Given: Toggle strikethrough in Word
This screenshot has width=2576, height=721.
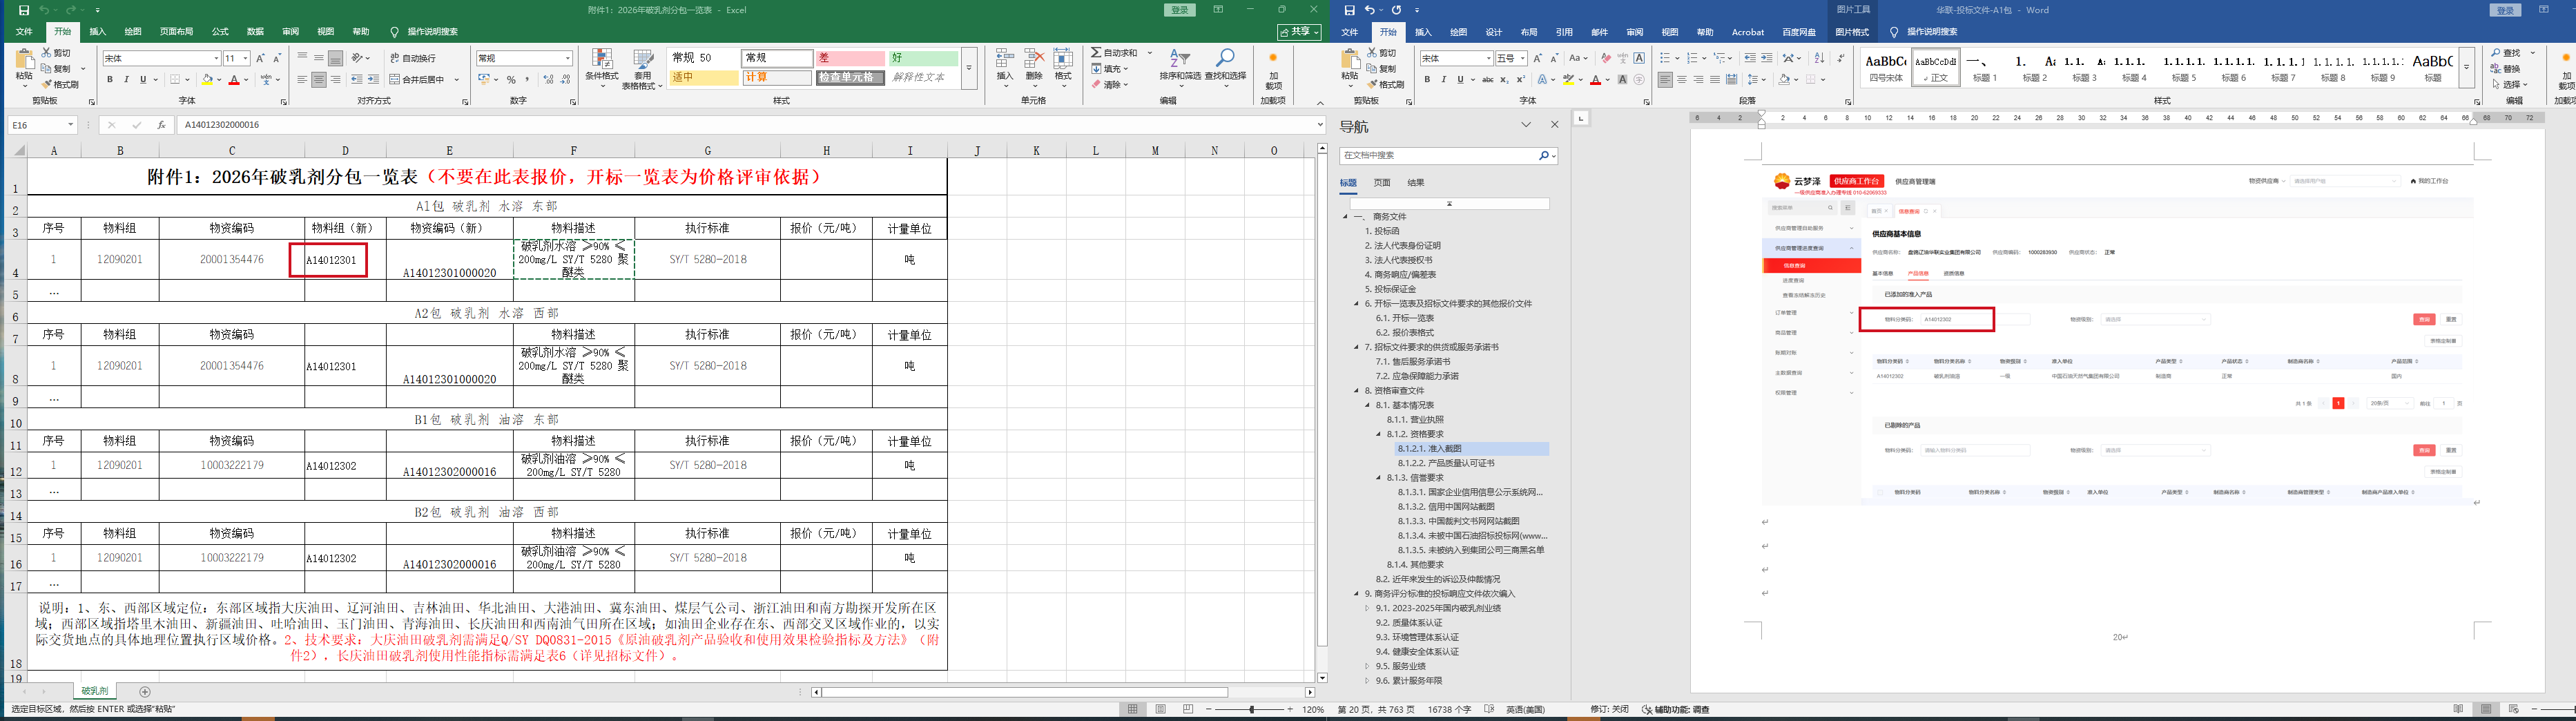Looking at the screenshot, I should click(1487, 80).
